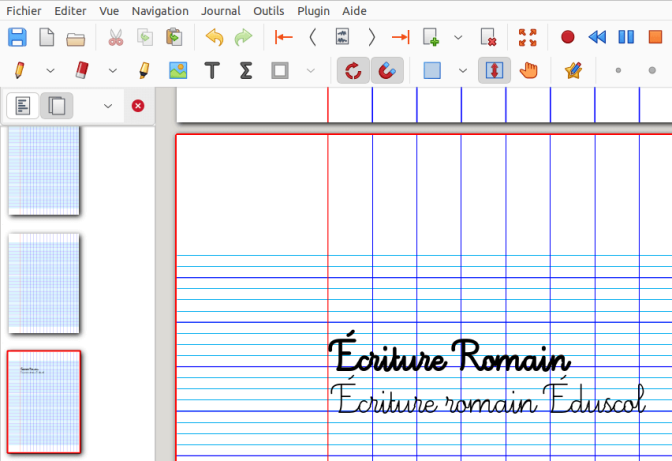
Task: Toggle grid snapping magnet
Action: coord(387,70)
